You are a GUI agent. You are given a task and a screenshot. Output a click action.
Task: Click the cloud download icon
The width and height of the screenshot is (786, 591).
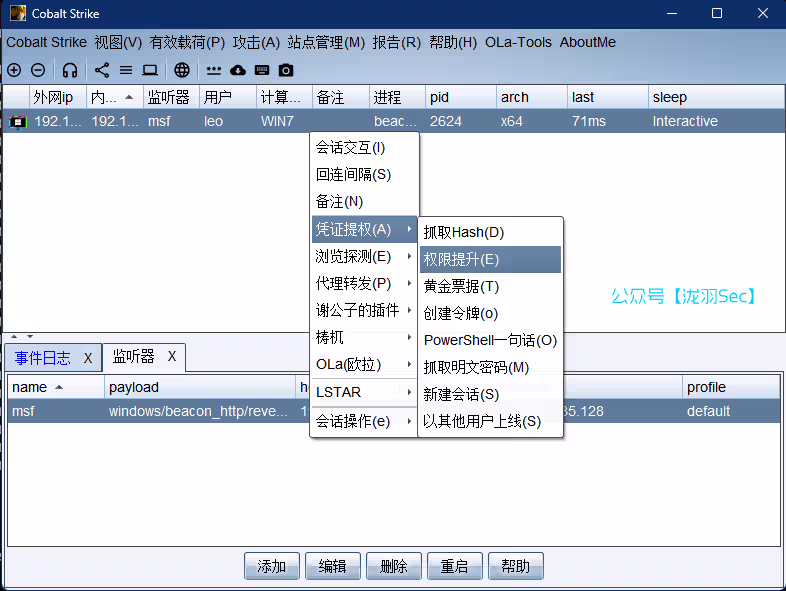coord(238,70)
